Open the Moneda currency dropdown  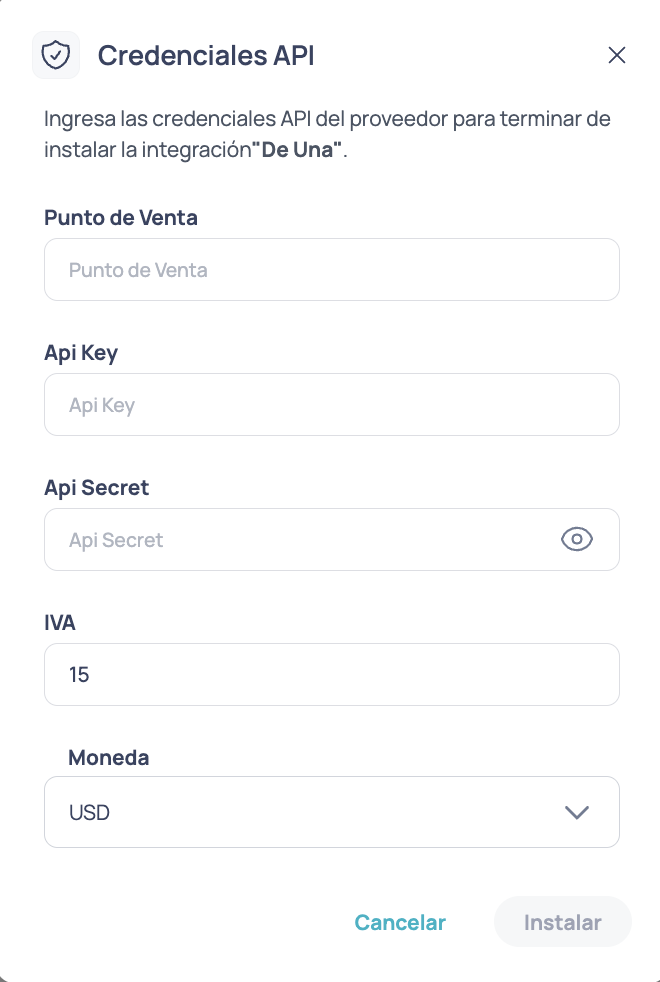[x=332, y=812]
